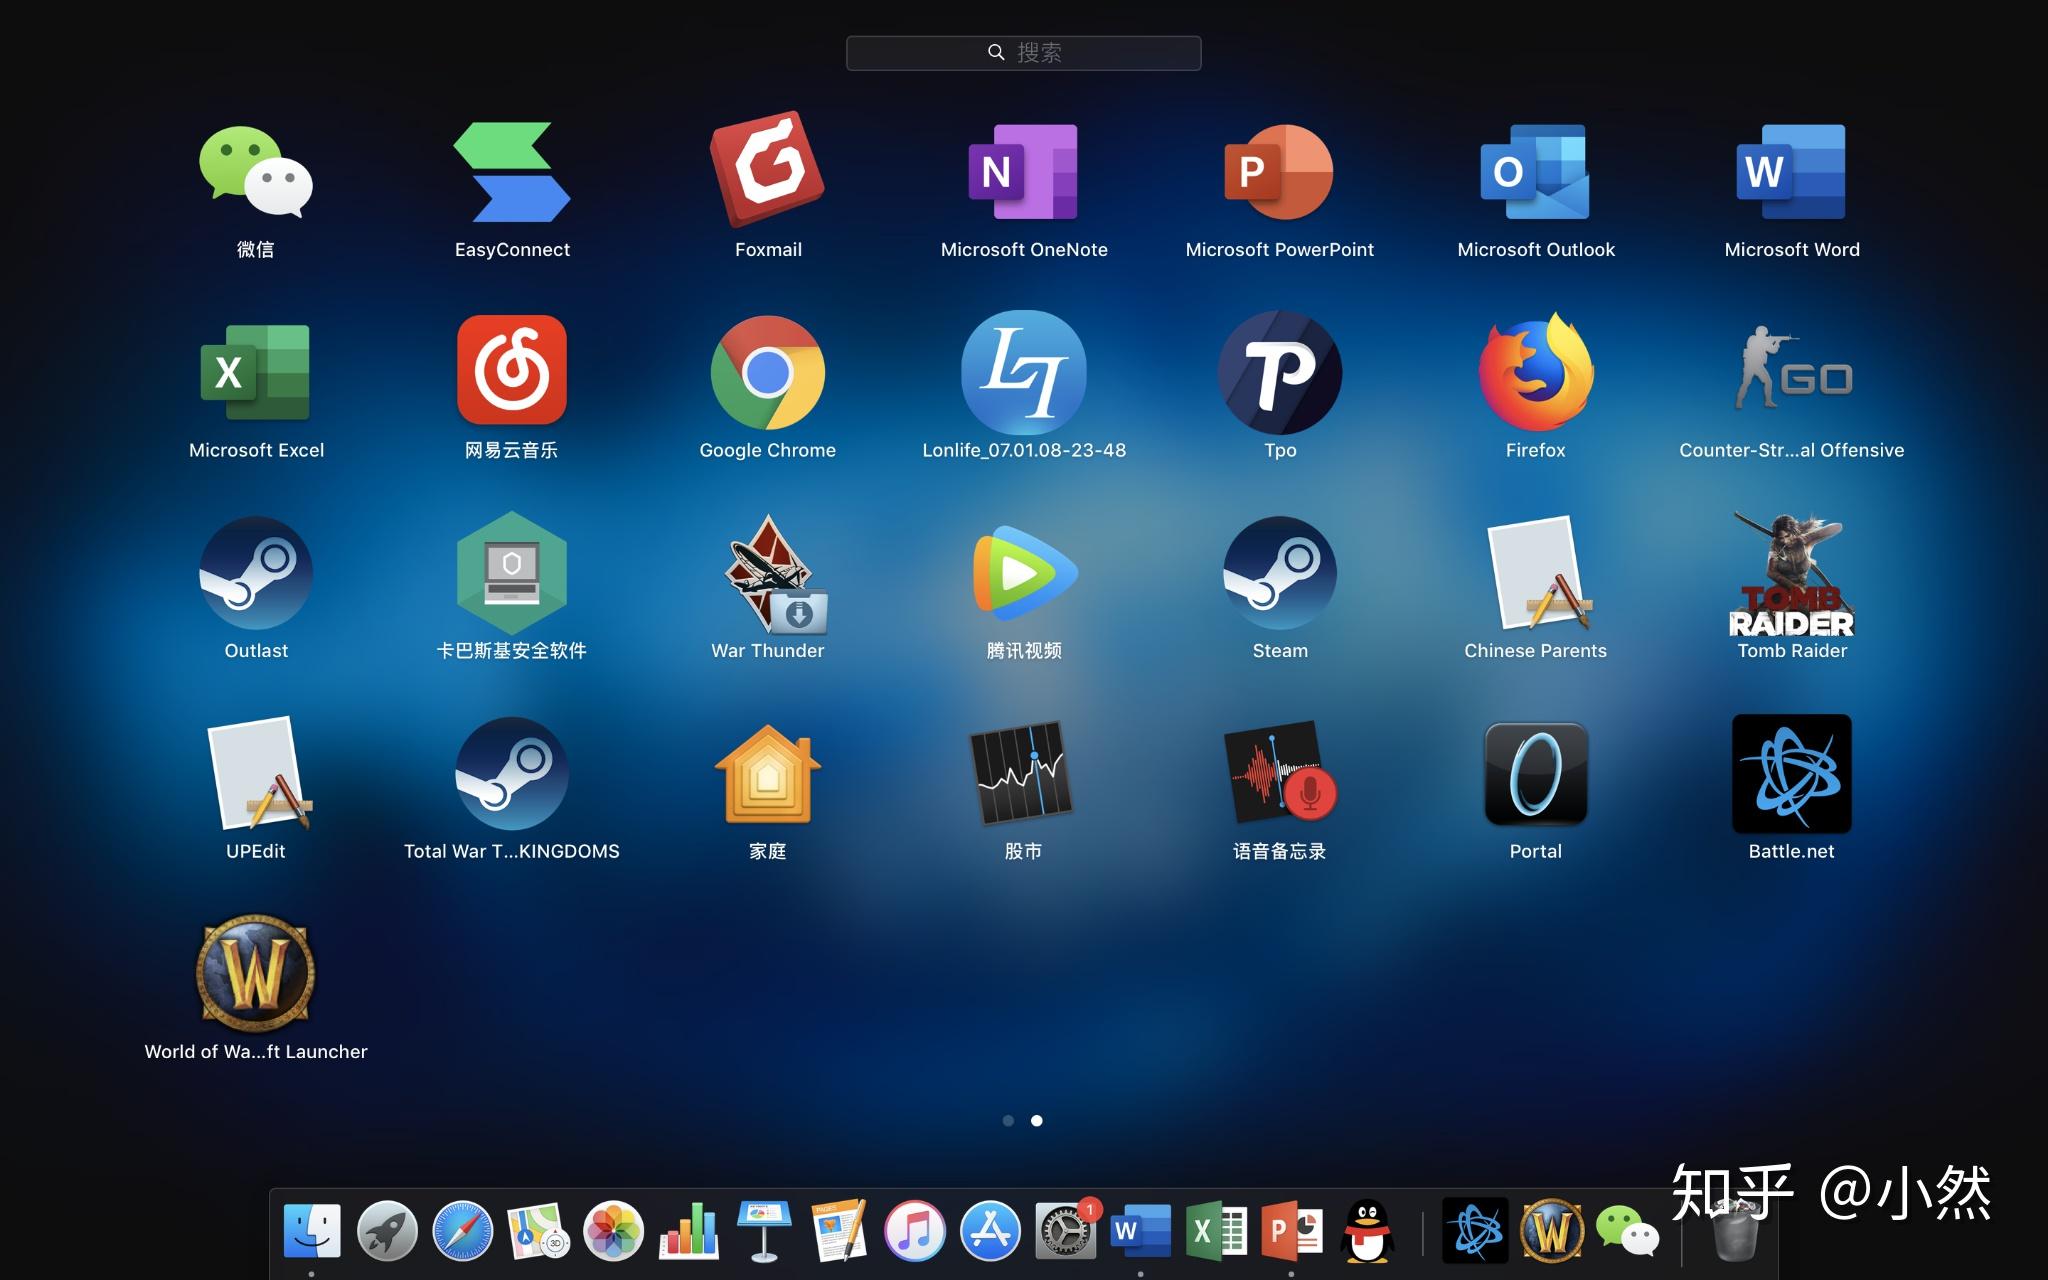Launch Microsoft OneNote
This screenshot has width=2048, height=1280.
pos(1023,172)
